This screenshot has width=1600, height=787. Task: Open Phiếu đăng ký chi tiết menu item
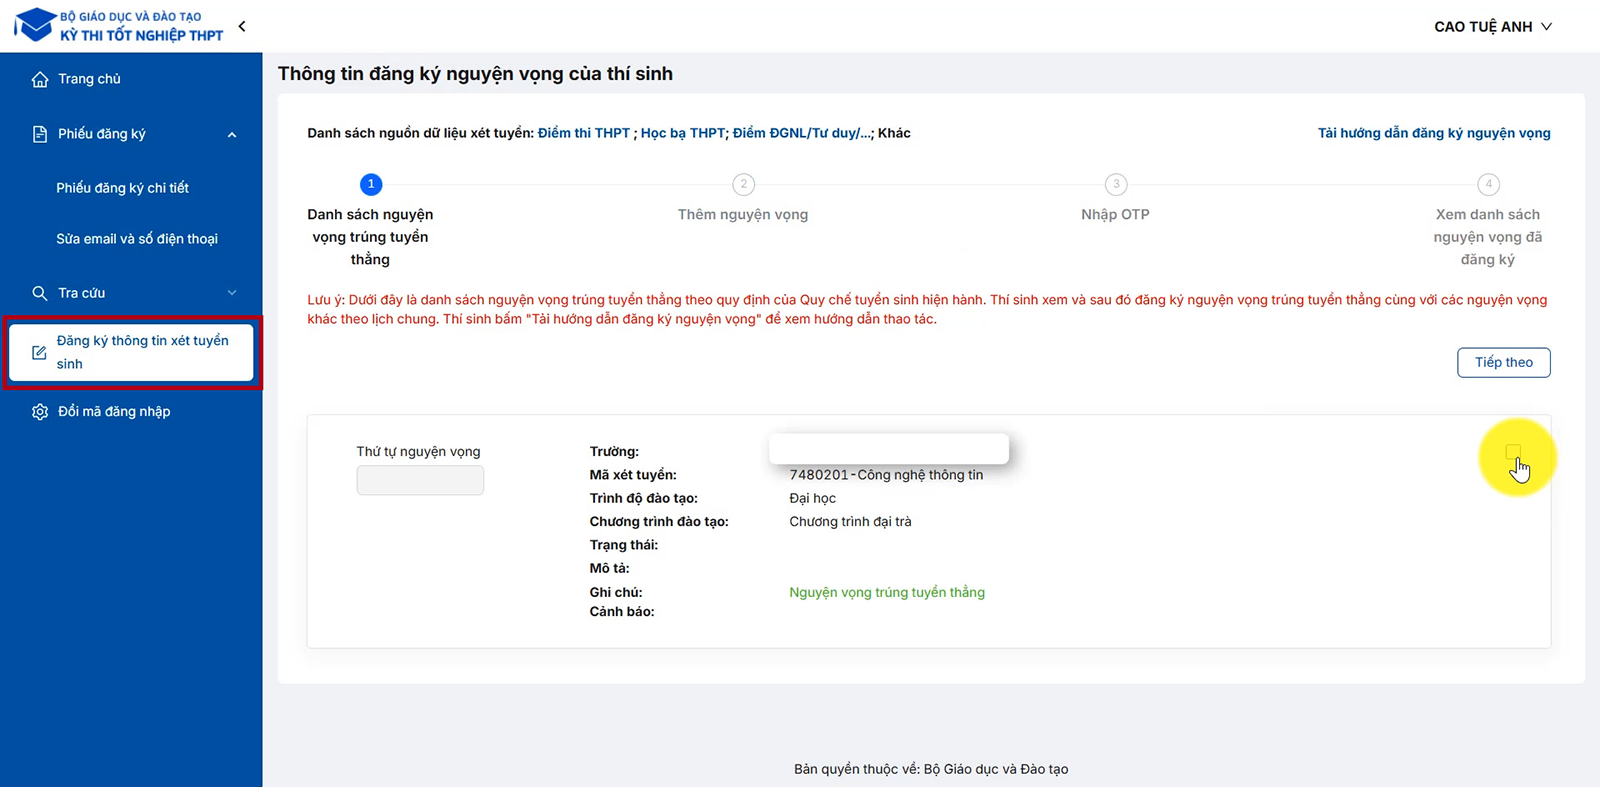point(122,188)
